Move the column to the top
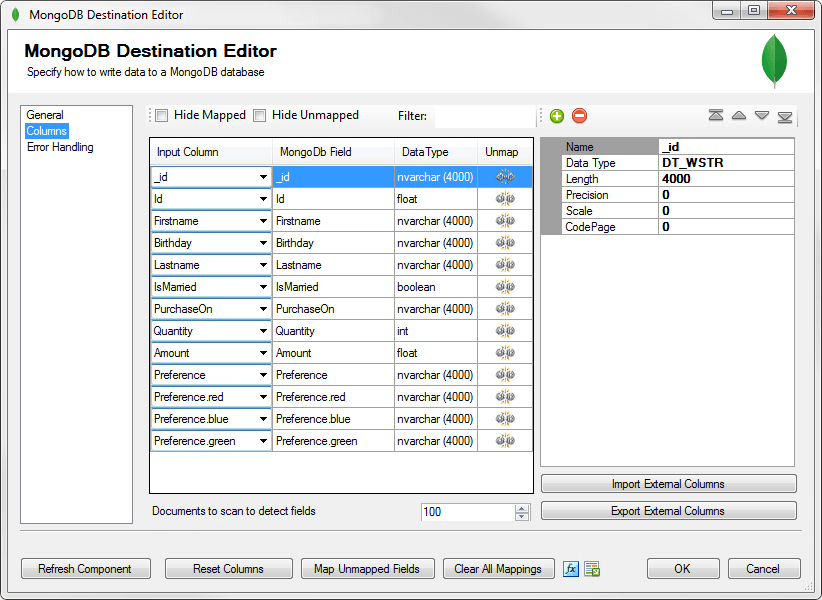The height and width of the screenshot is (600, 822). [716, 115]
